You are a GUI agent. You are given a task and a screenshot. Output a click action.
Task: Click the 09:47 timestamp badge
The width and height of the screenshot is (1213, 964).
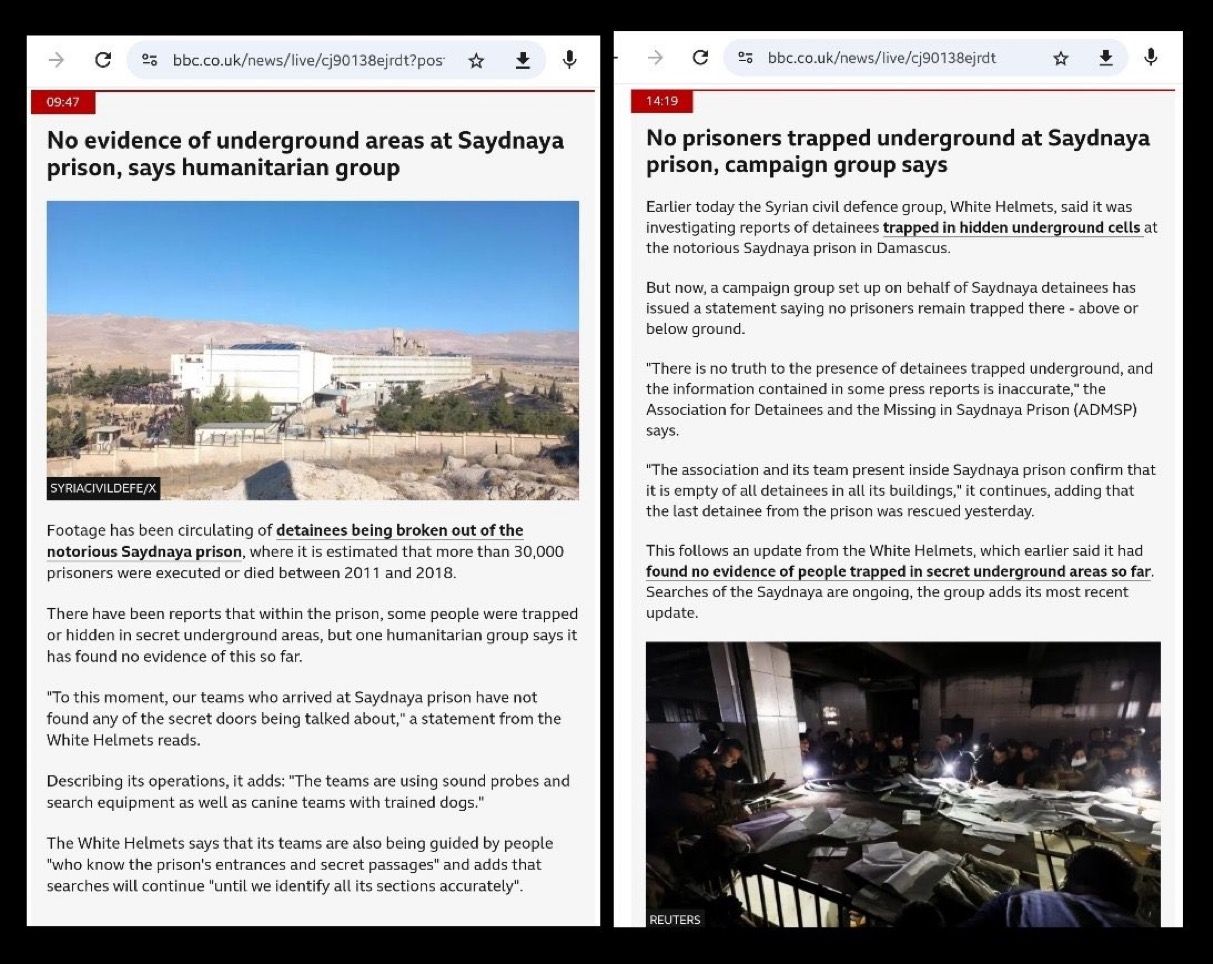pos(63,101)
